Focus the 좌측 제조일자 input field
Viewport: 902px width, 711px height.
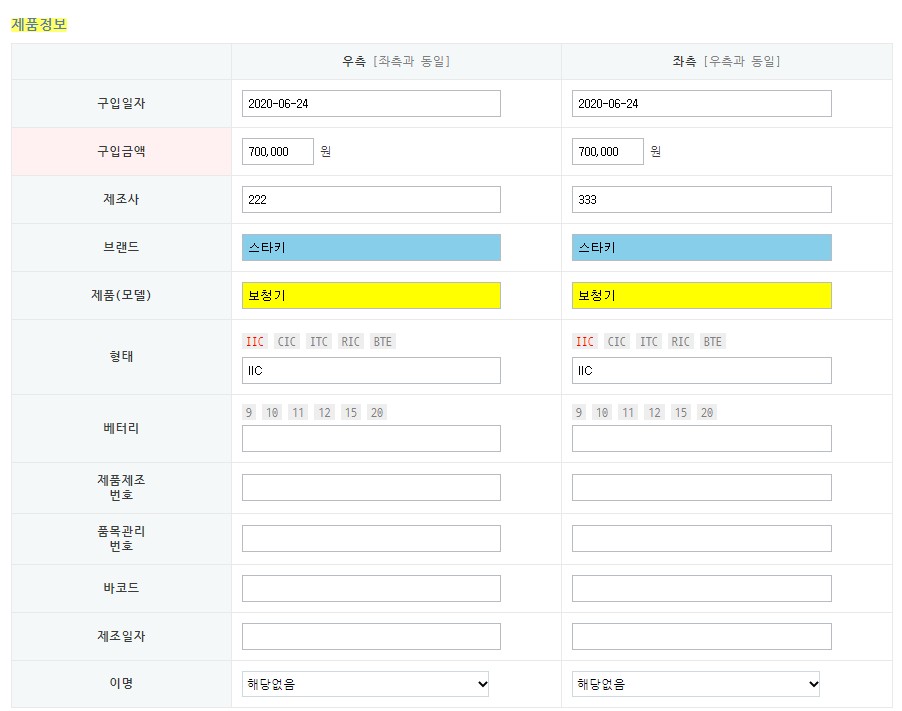click(701, 637)
